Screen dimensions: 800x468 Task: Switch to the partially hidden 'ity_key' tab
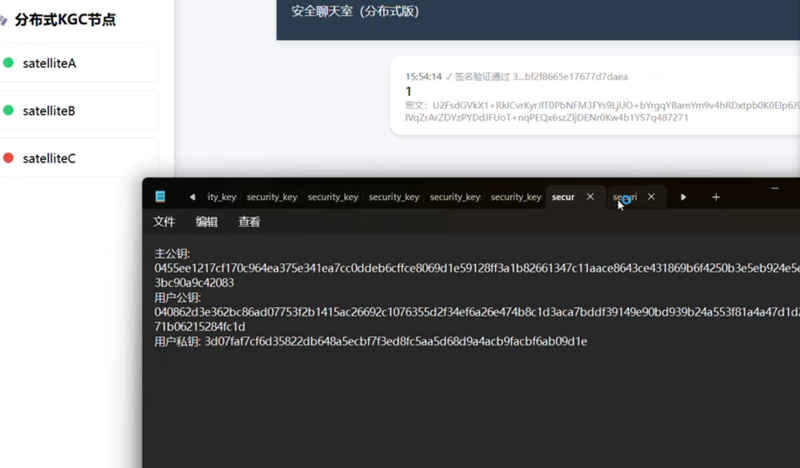221,197
